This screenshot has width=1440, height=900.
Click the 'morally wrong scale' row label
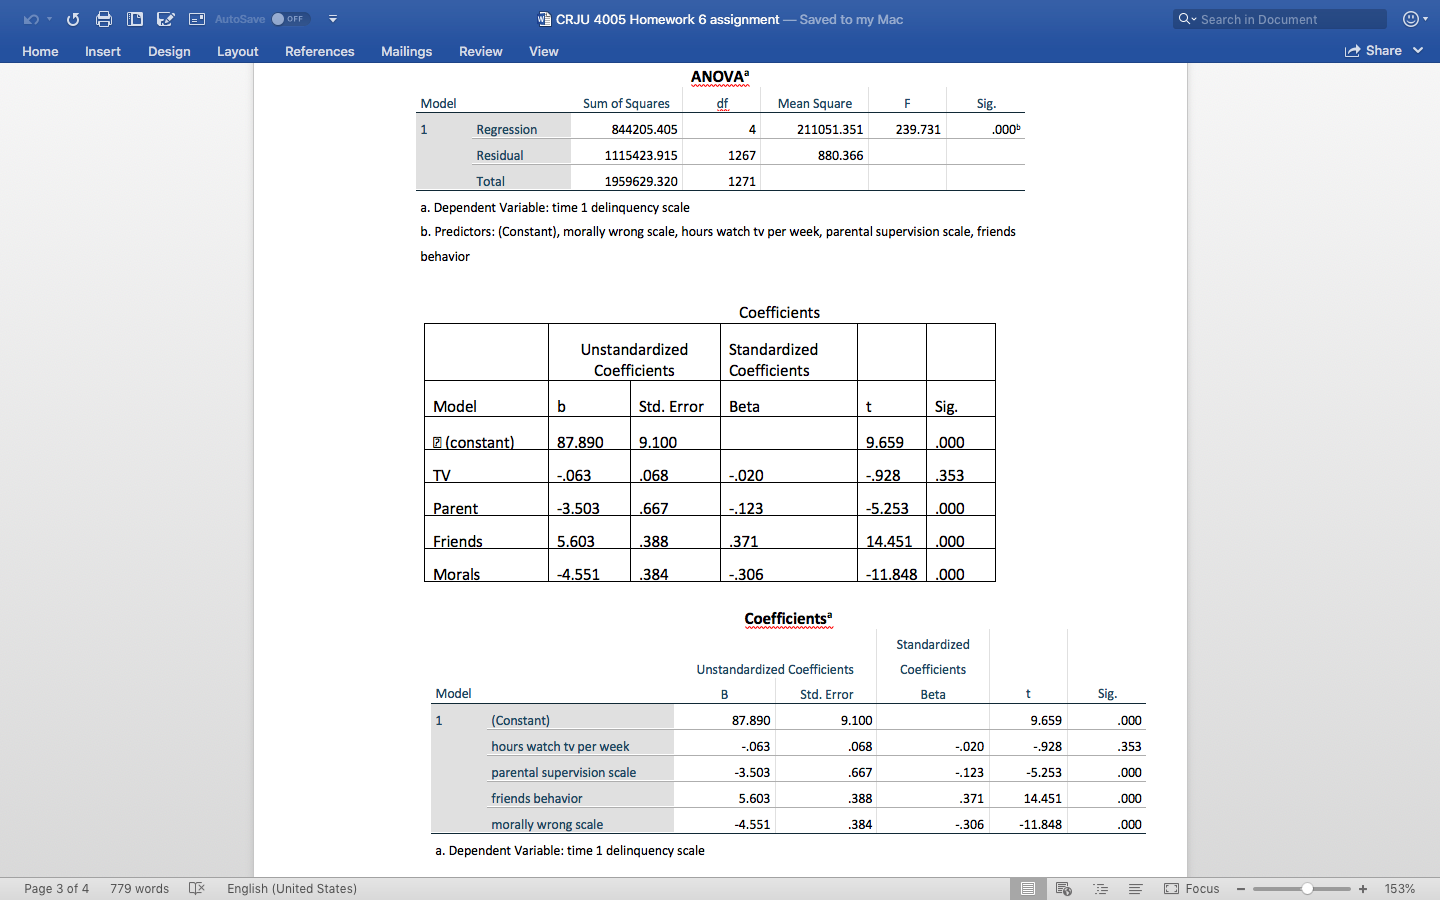[547, 824]
